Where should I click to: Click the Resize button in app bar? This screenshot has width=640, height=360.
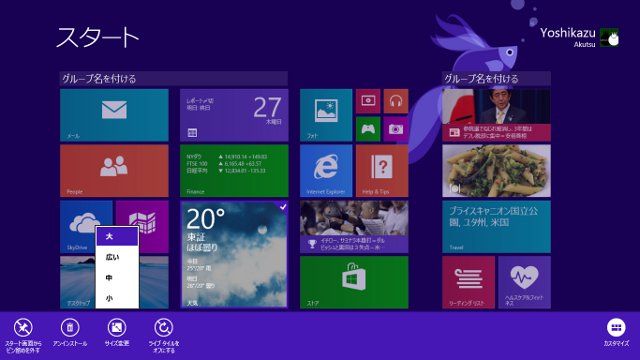[117, 333]
